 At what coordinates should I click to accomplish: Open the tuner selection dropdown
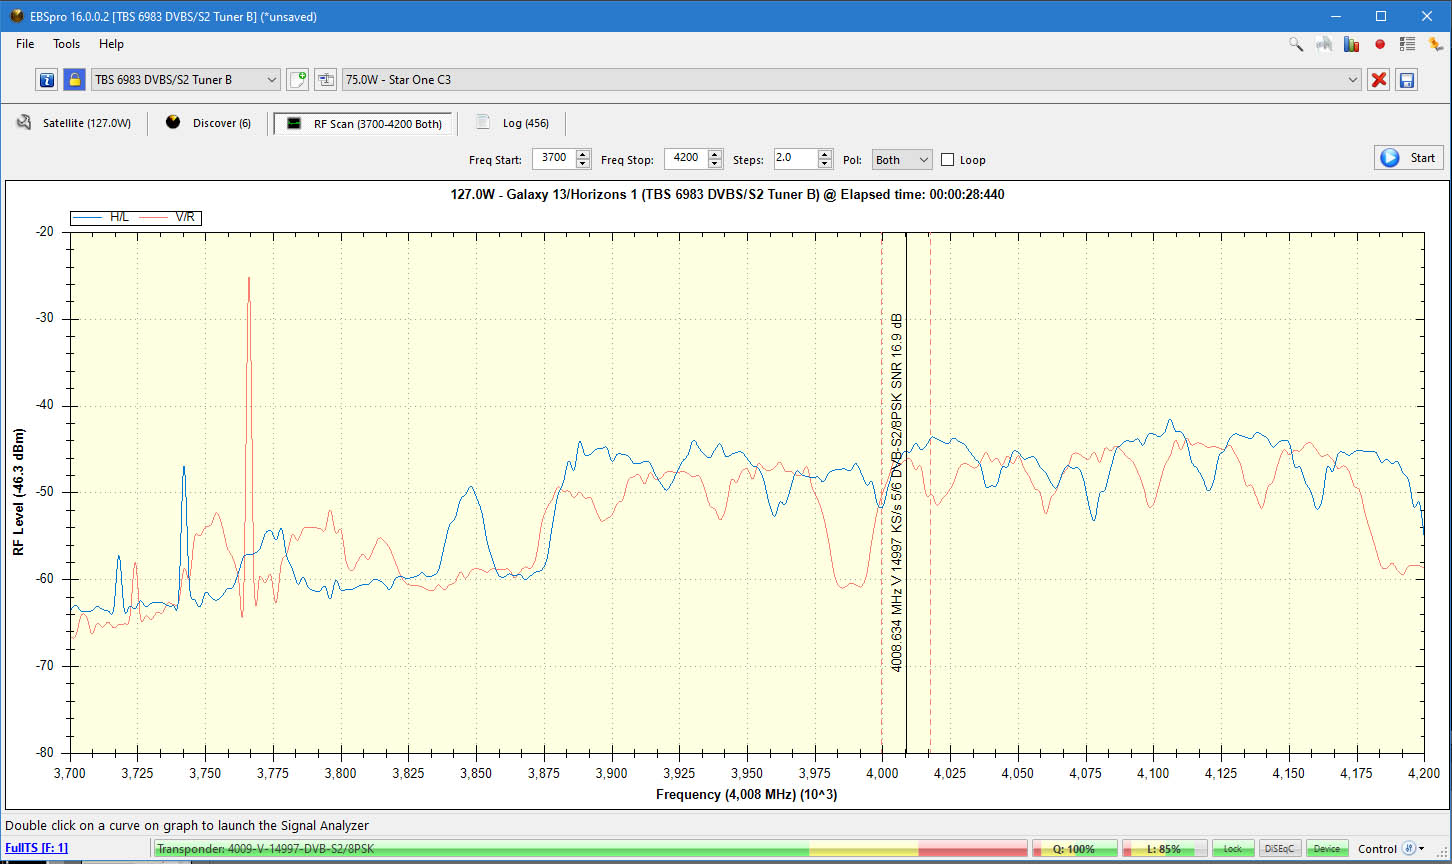[x=186, y=80]
